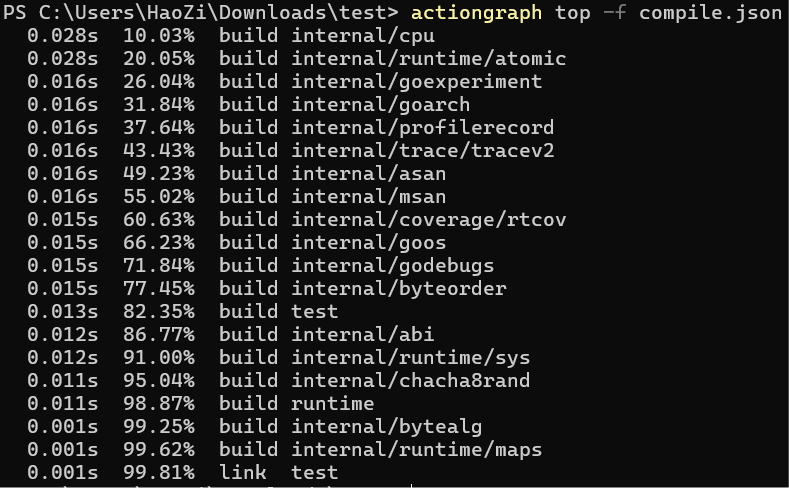789x488 pixels.
Task: Click internal/trace/tracev2 package name
Action: 423,151
